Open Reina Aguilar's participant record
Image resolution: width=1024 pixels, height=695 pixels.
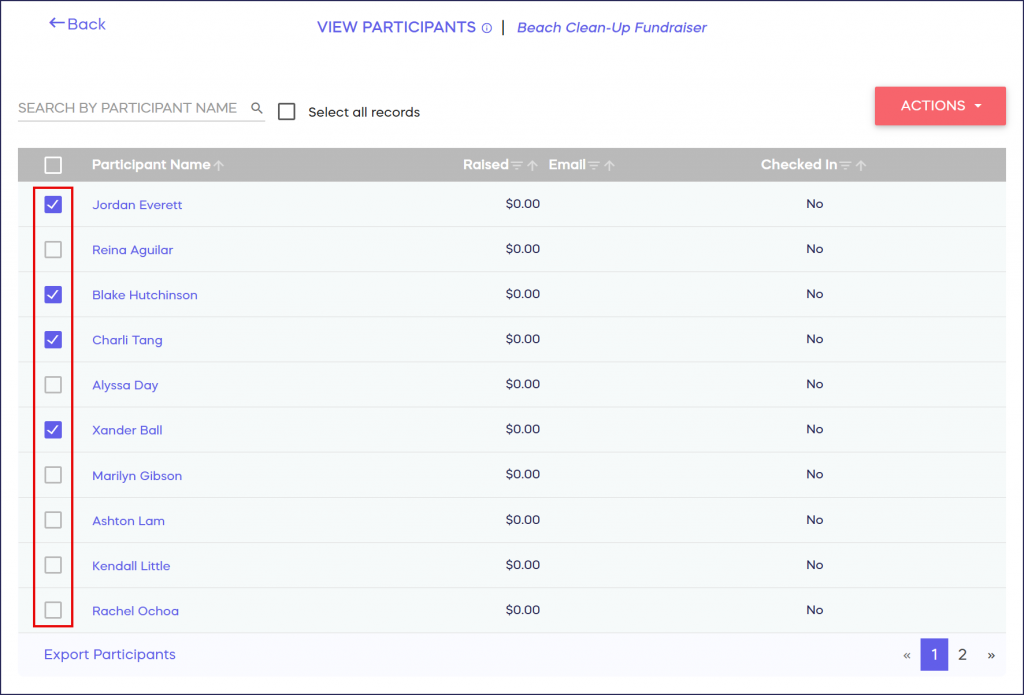coord(133,250)
